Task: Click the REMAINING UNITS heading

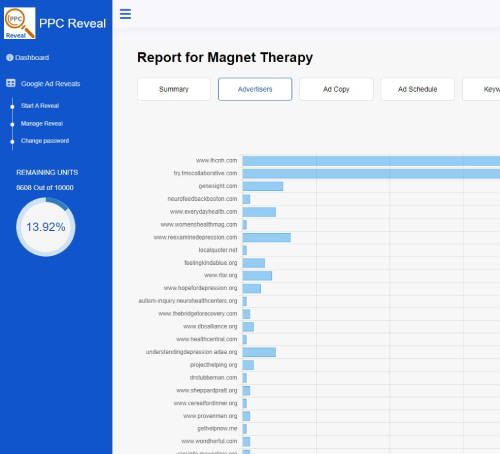Action: pyautogui.click(x=47, y=172)
